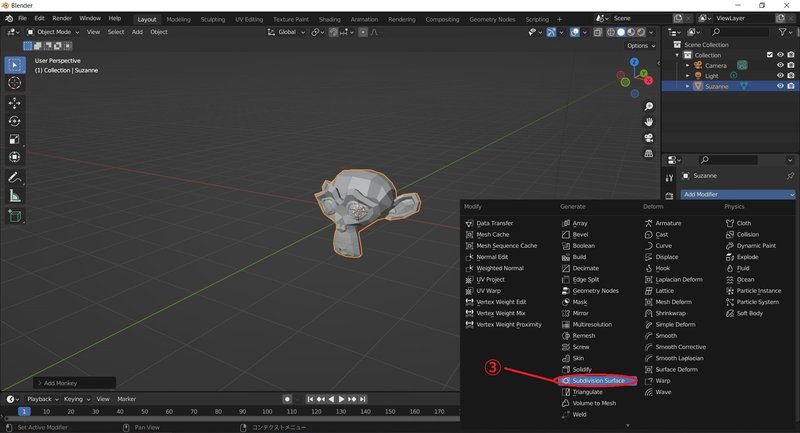This screenshot has height=433, width=800.
Task: Hide Camera in viewport via eye icon
Action: [780, 65]
